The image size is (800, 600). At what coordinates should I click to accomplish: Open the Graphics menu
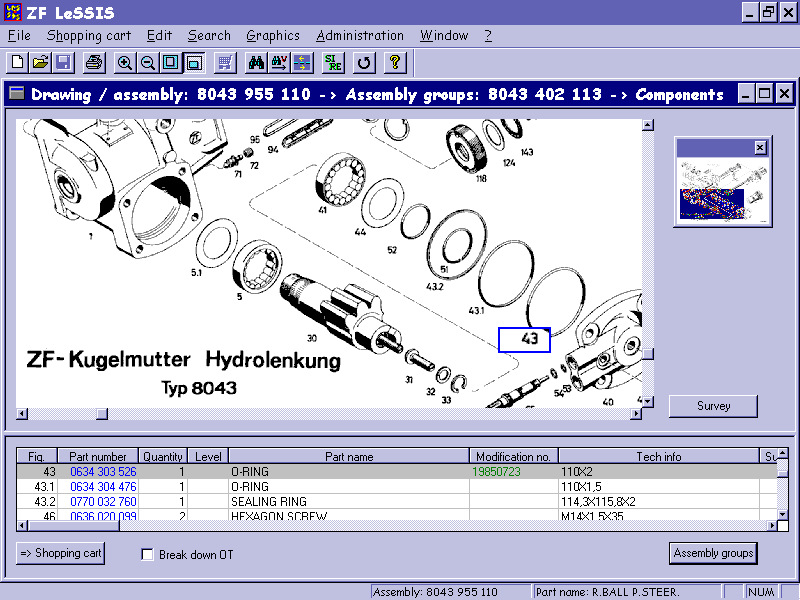point(273,35)
